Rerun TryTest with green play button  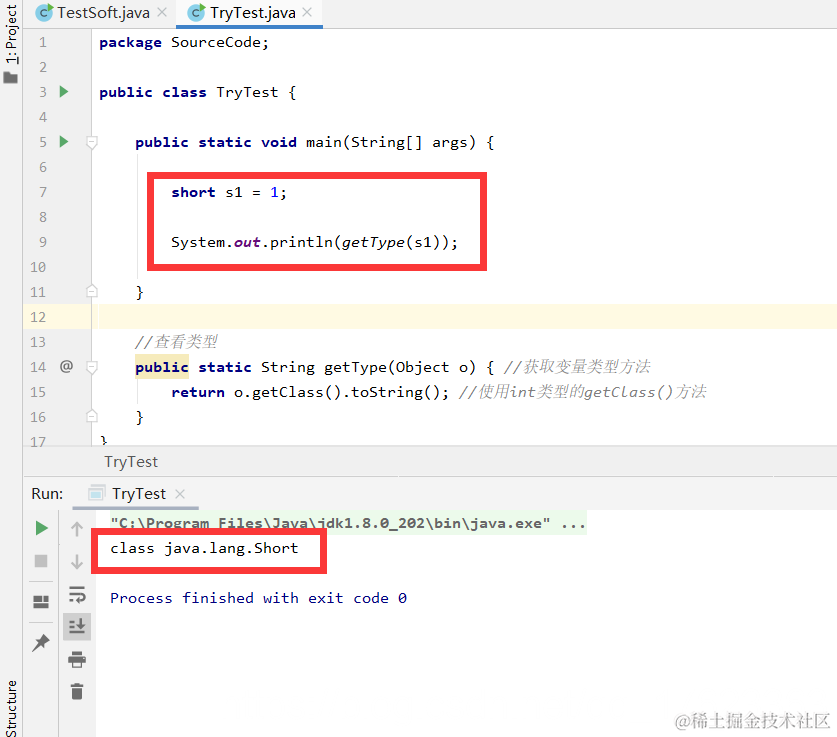click(x=41, y=528)
